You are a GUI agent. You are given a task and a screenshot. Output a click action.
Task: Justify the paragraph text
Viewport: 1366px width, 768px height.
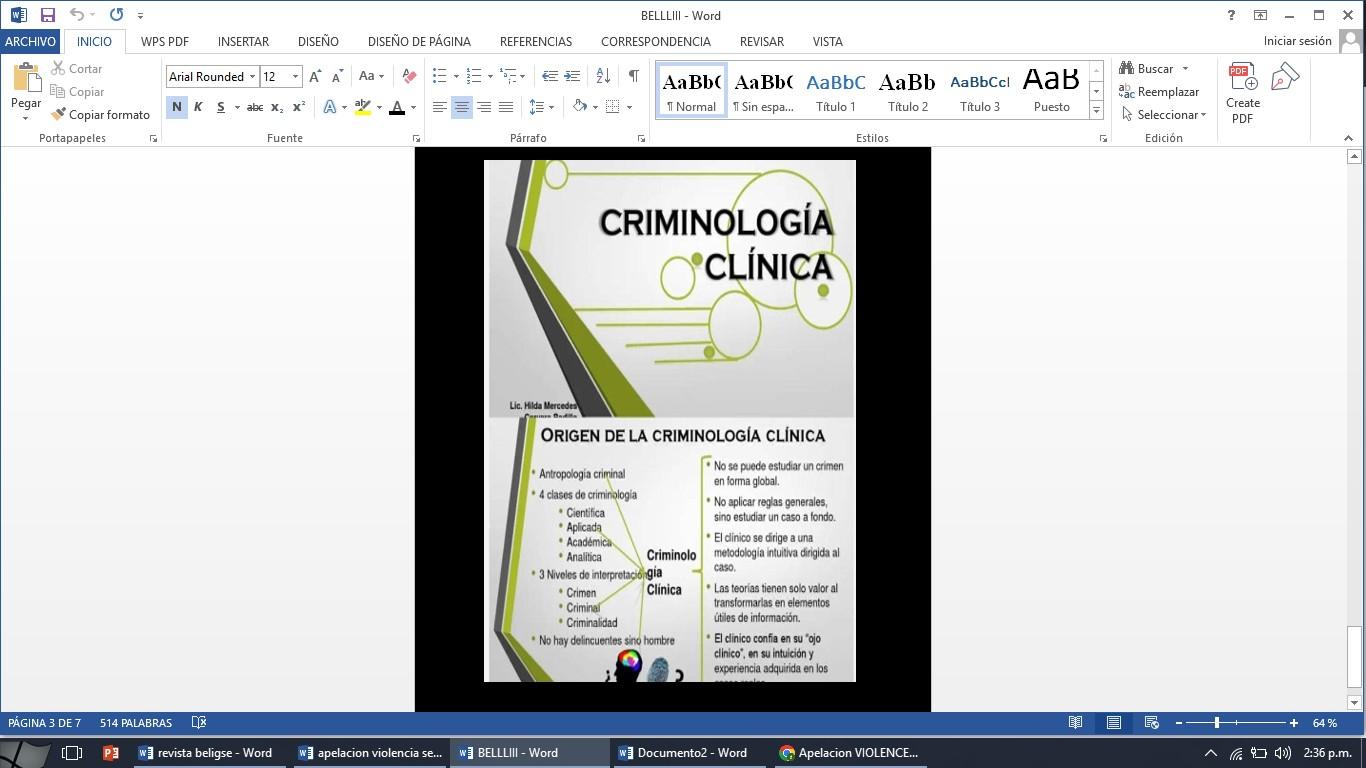click(506, 107)
